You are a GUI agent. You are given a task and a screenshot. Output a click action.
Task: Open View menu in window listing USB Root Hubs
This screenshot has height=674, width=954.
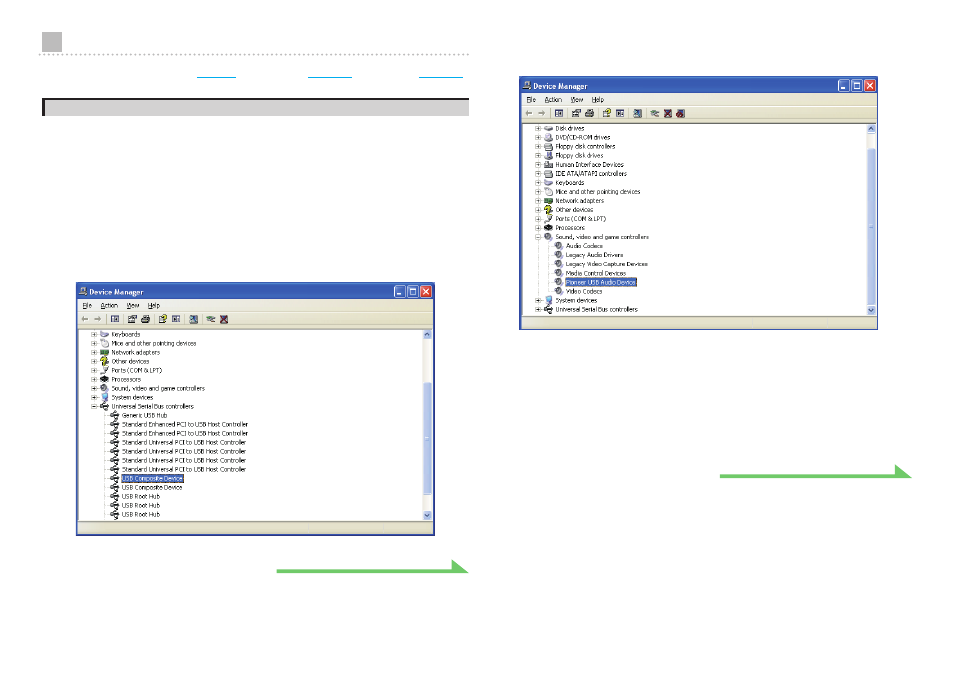pos(133,305)
